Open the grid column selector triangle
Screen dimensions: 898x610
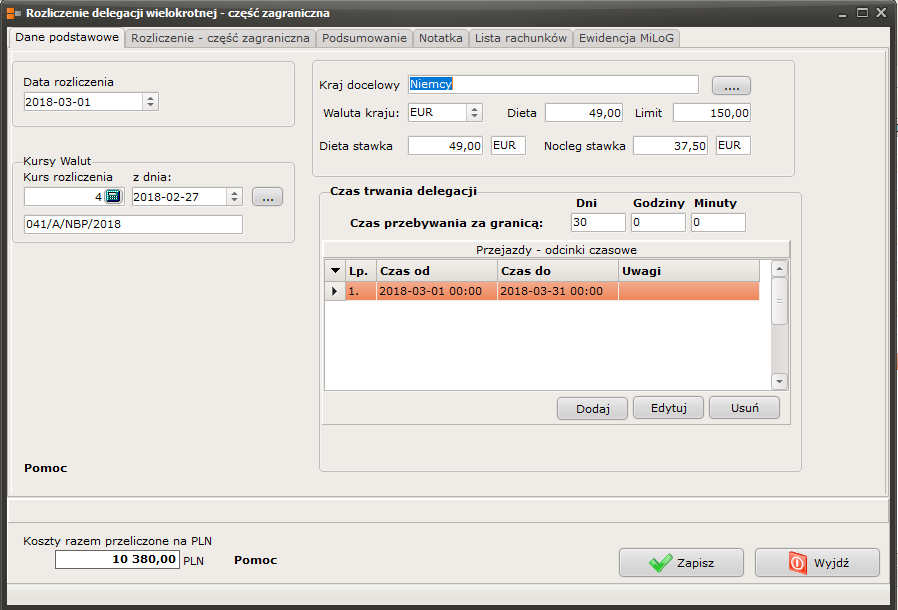(336, 270)
